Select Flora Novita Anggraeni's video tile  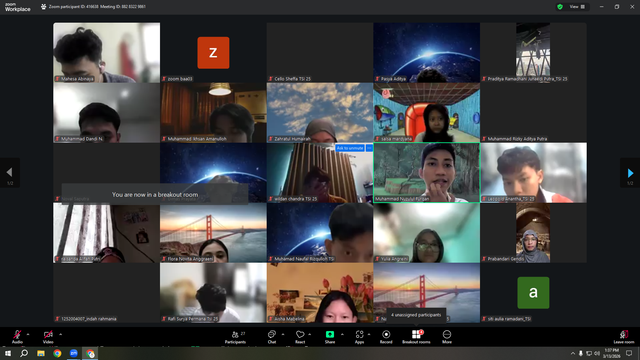pos(213,233)
